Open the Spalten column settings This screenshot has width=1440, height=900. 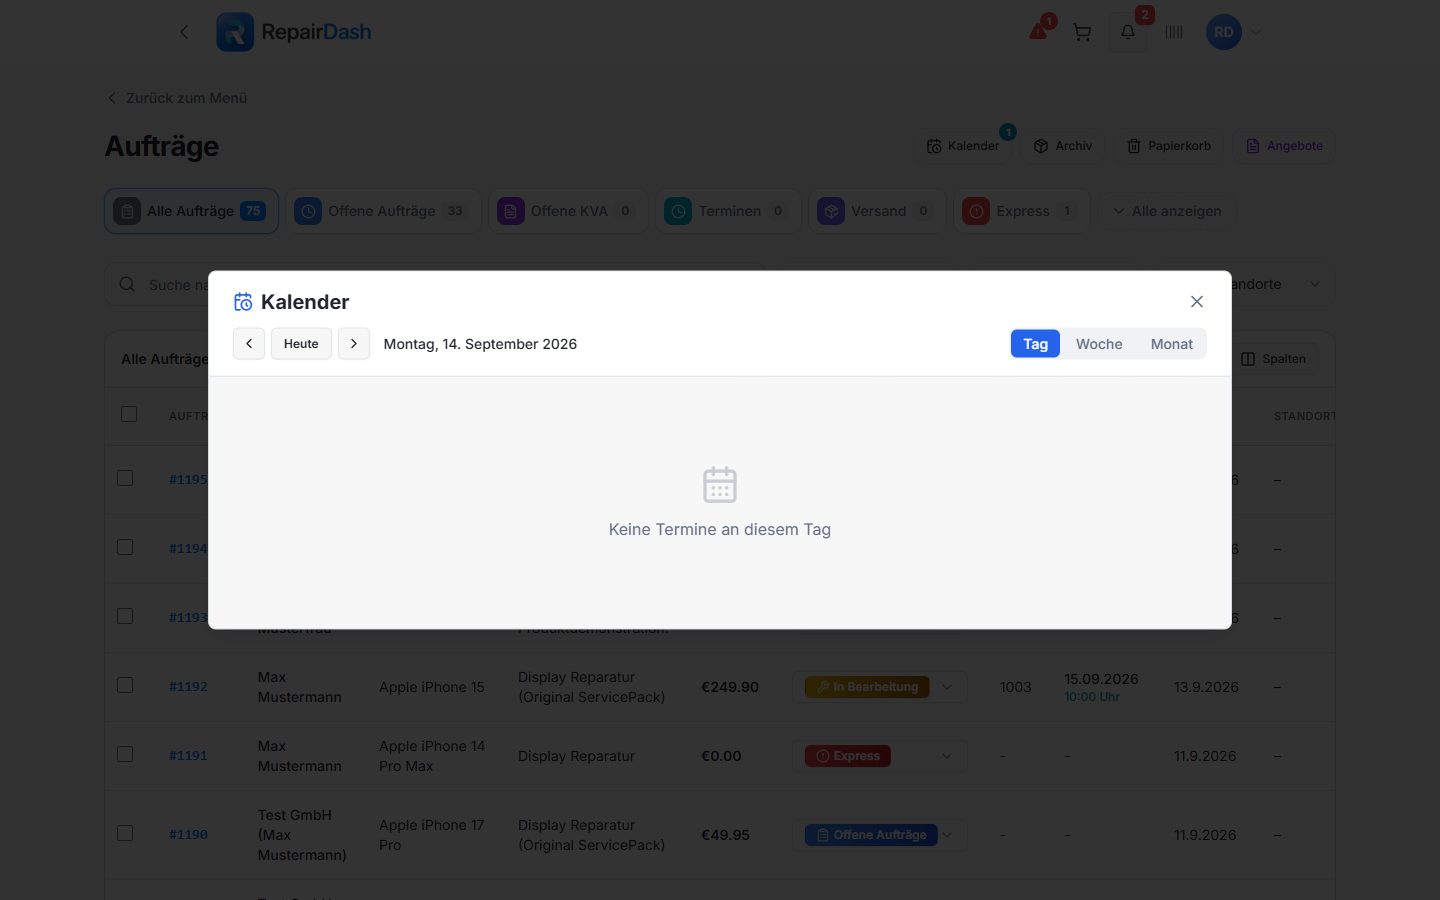point(1274,359)
